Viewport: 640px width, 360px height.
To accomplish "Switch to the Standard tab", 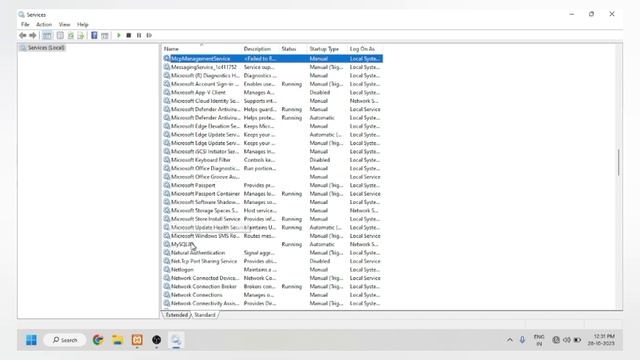I will 204,315.
